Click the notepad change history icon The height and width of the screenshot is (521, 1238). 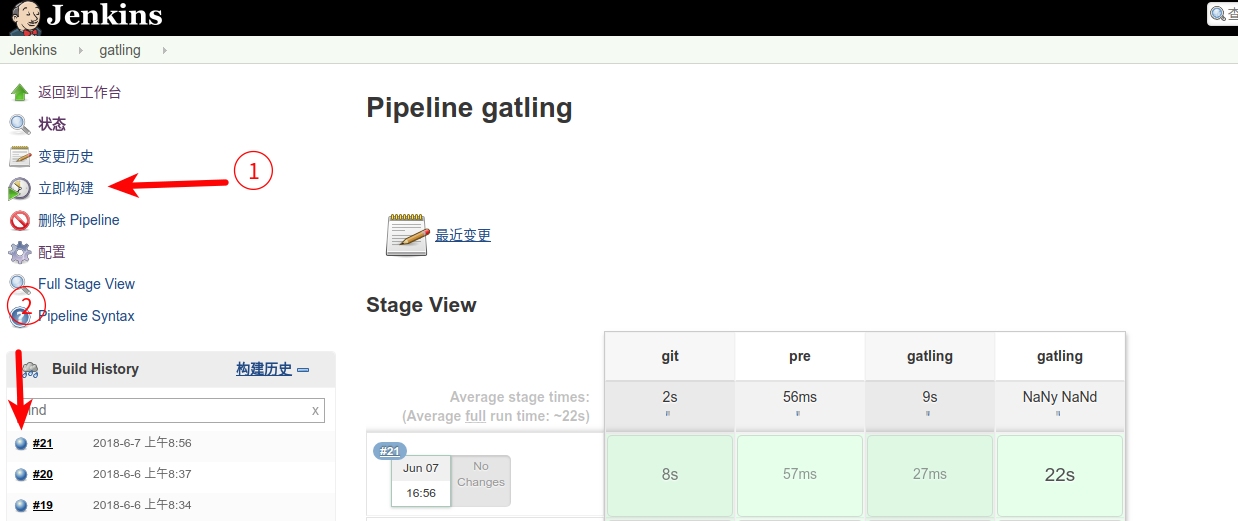pyautogui.click(x=19, y=157)
